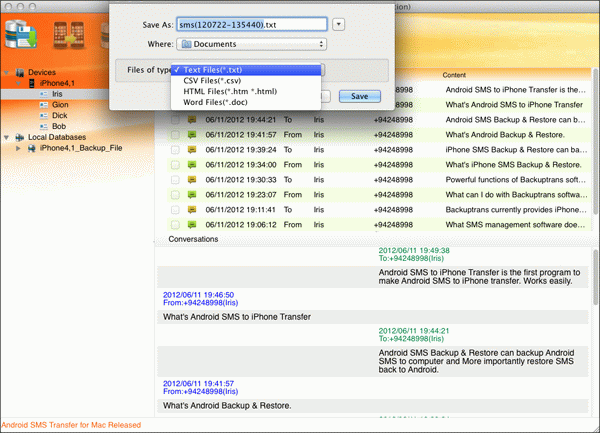Click received message icon at 19:06:12
The height and width of the screenshot is (433, 600).
(x=192, y=225)
